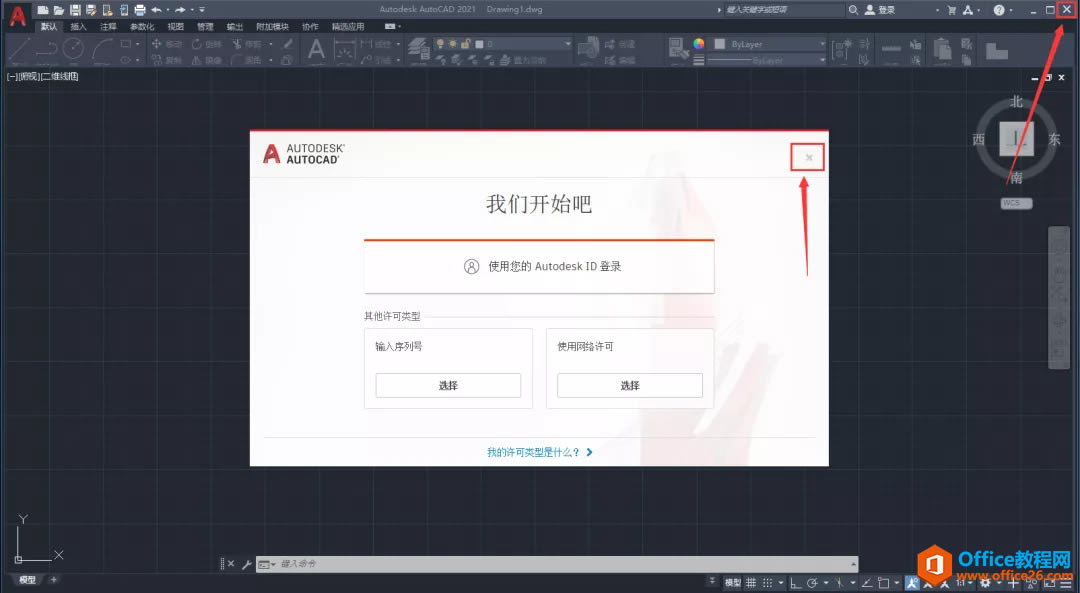Click the status bar customization hamburger icon
Image resolution: width=1080 pixels, height=593 pixels.
click(x=1066, y=583)
